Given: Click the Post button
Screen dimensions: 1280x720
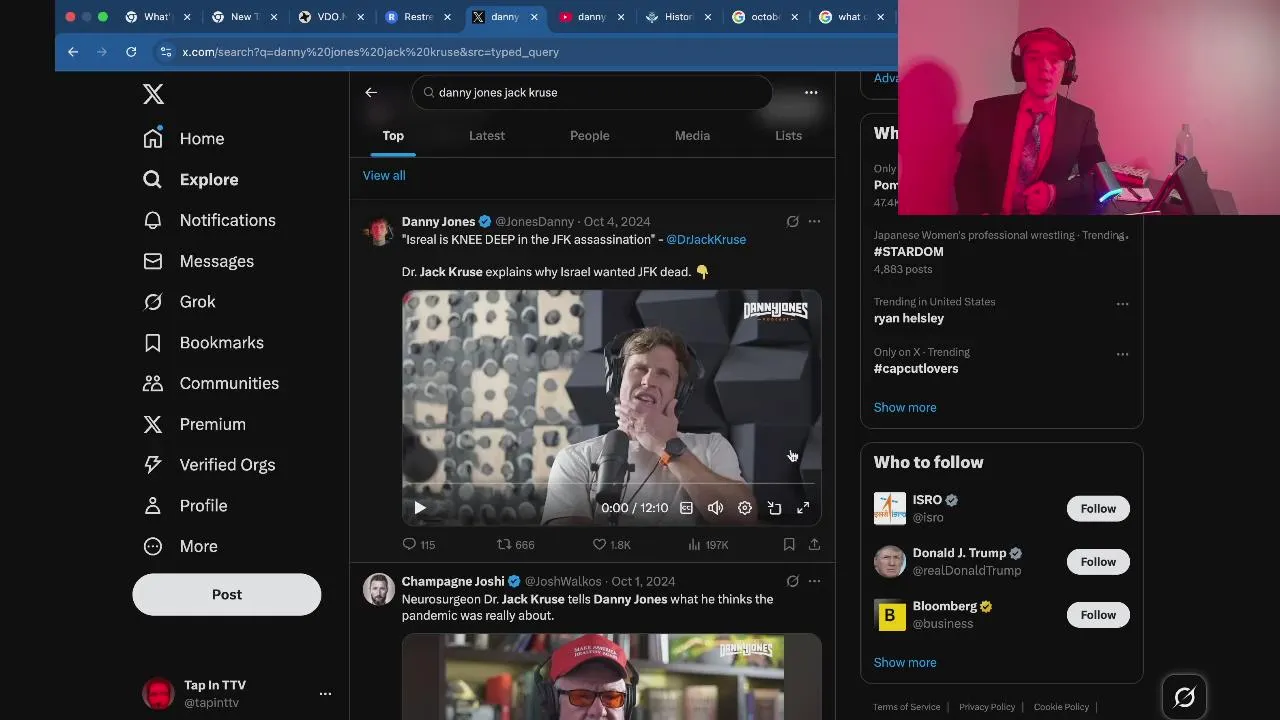Looking at the screenshot, I should click(x=227, y=594).
